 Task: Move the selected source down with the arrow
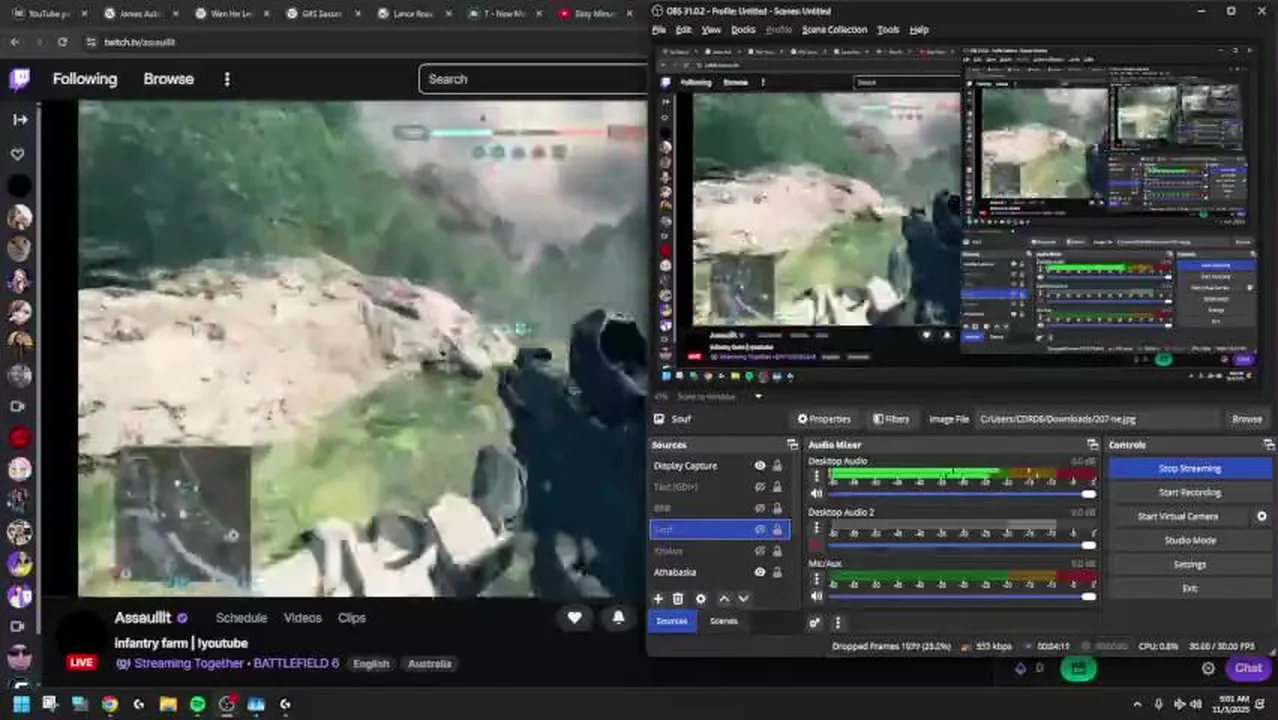743,599
